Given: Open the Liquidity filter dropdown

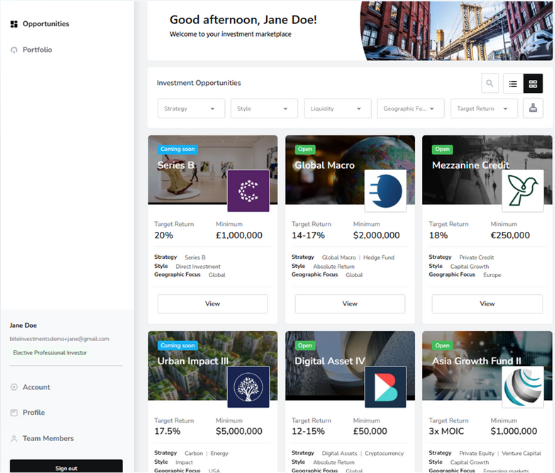Looking at the screenshot, I should tap(338, 108).
